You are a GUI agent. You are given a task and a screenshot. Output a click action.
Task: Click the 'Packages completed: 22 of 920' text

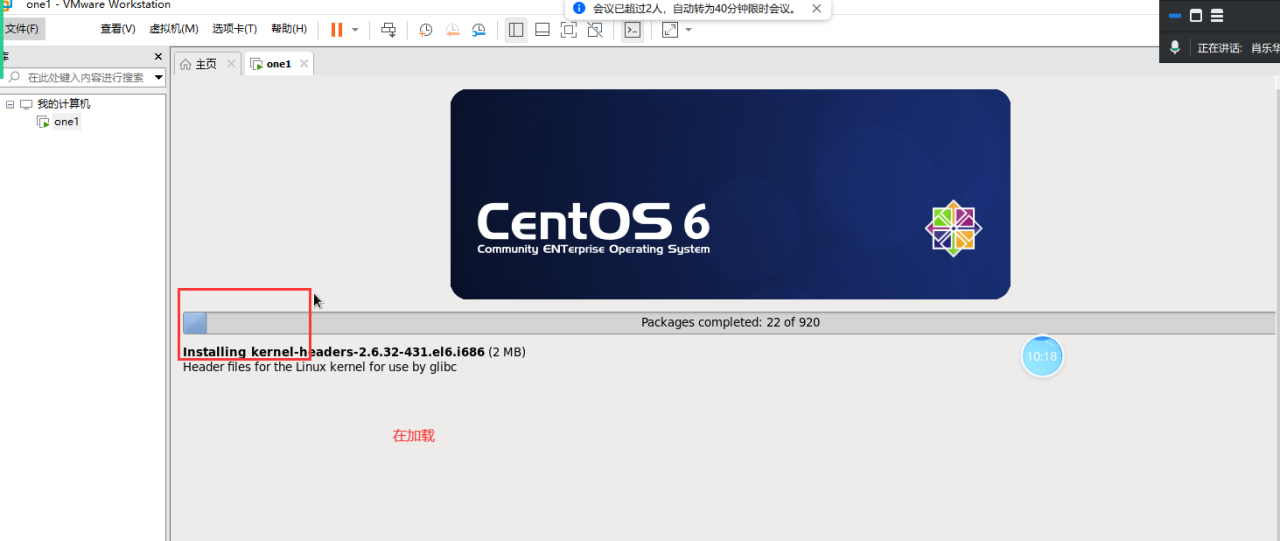(730, 322)
